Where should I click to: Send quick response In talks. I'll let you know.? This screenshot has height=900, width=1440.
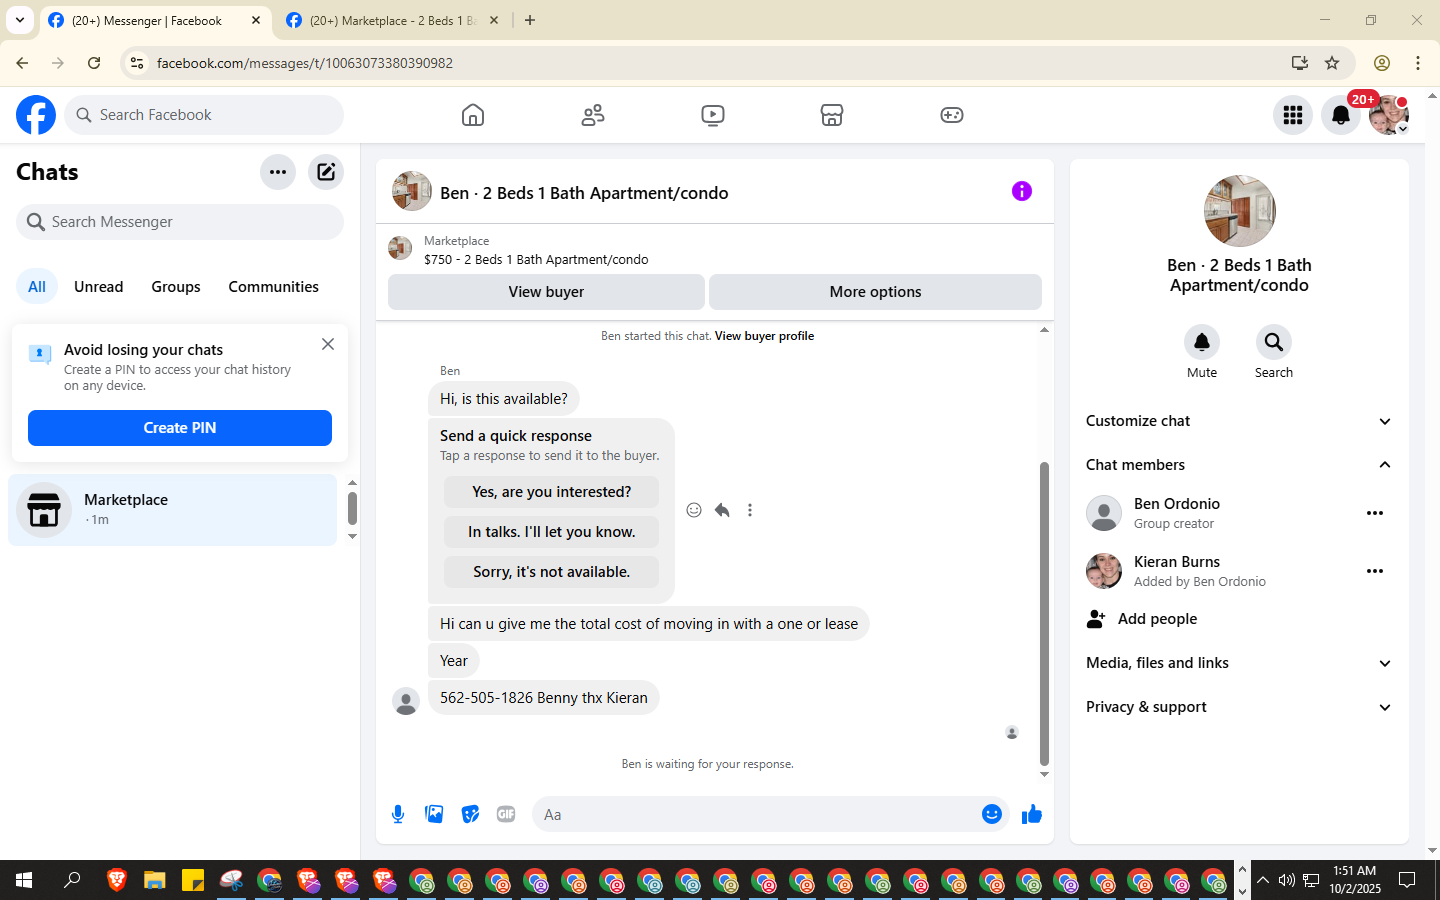coord(551,532)
